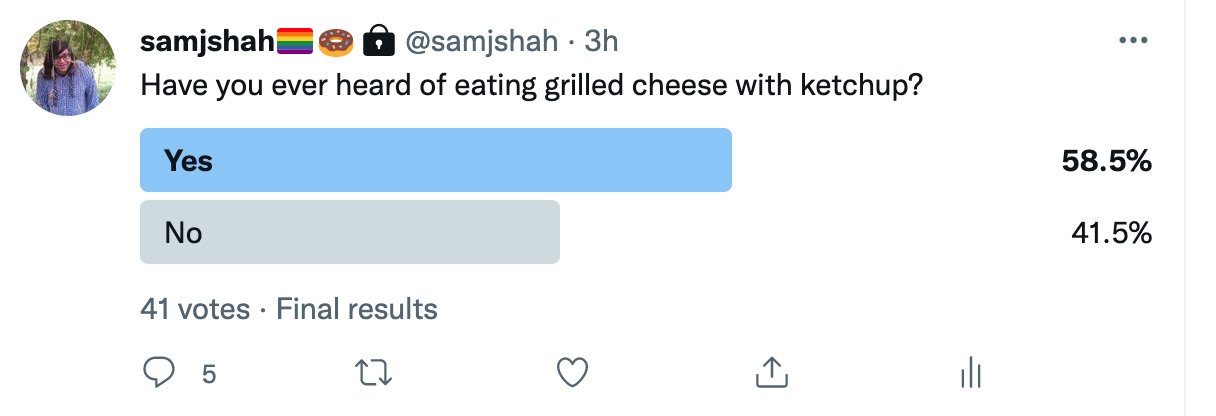Screen dimensions: 1216x416
Task: Click the reply count number 5
Action: 209,374
